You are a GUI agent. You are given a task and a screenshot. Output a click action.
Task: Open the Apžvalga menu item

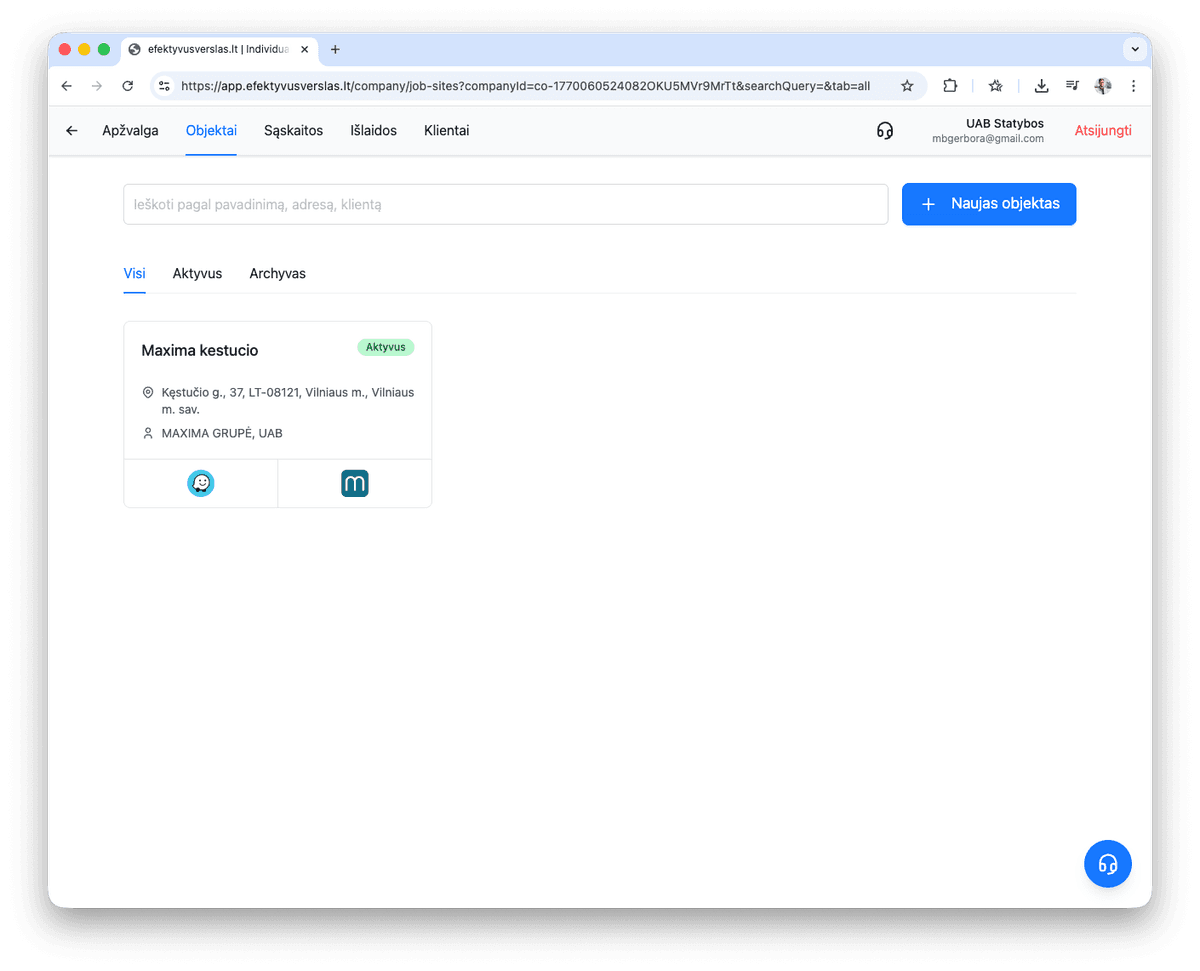tap(130, 131)
